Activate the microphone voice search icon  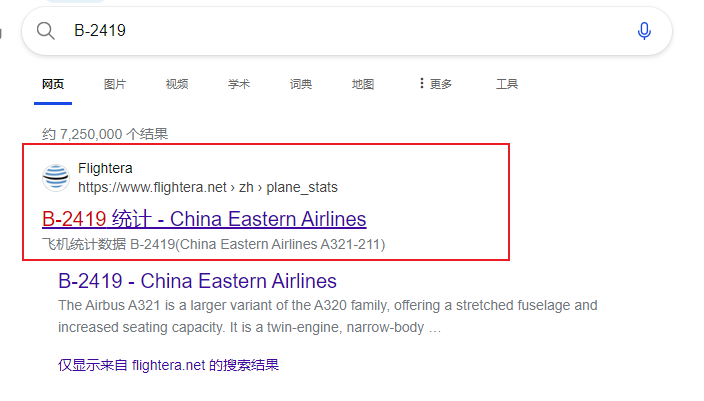click(x=644, y=31)
